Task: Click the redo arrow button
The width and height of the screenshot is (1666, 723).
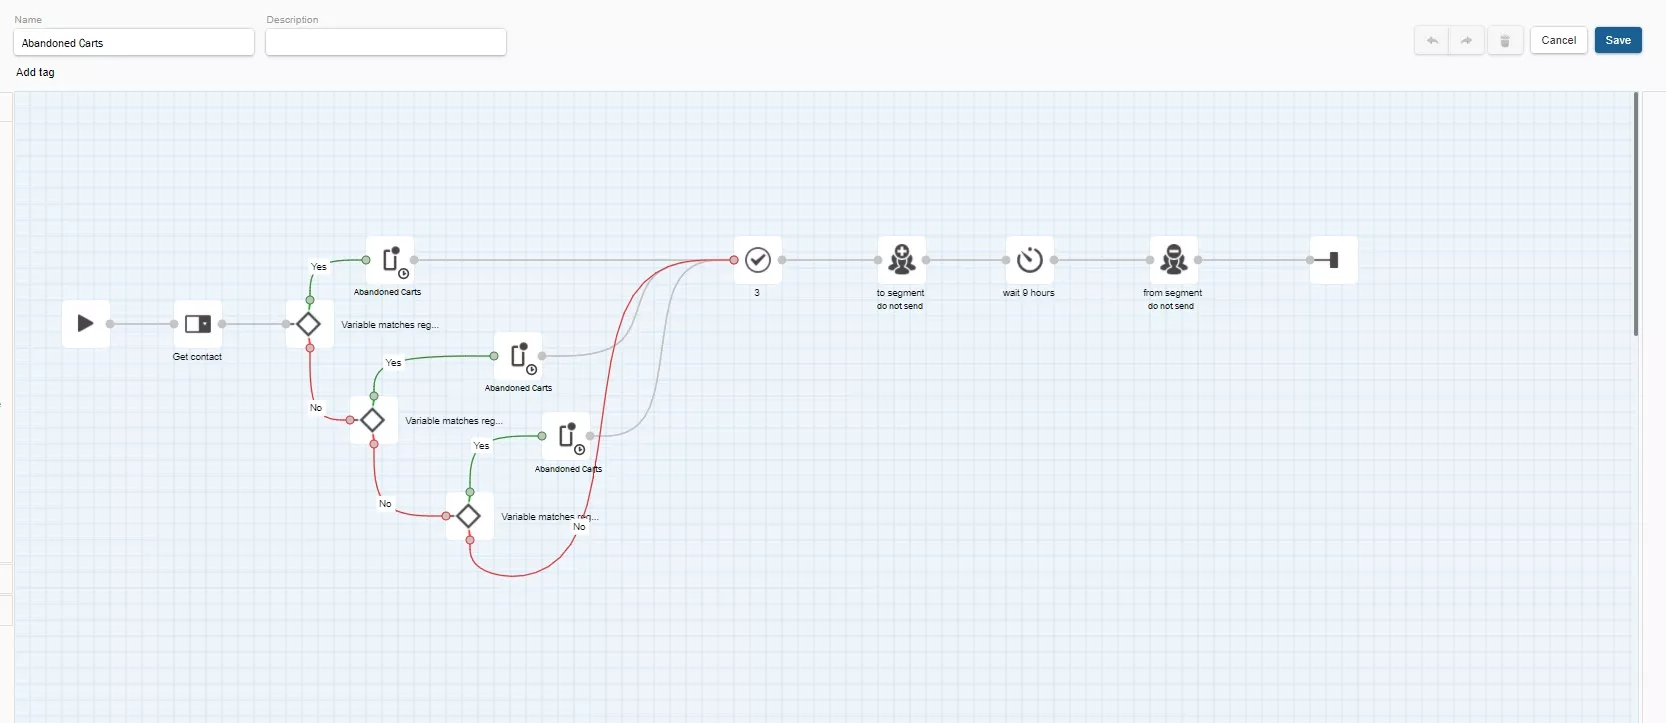Action: click(1466, 41)
